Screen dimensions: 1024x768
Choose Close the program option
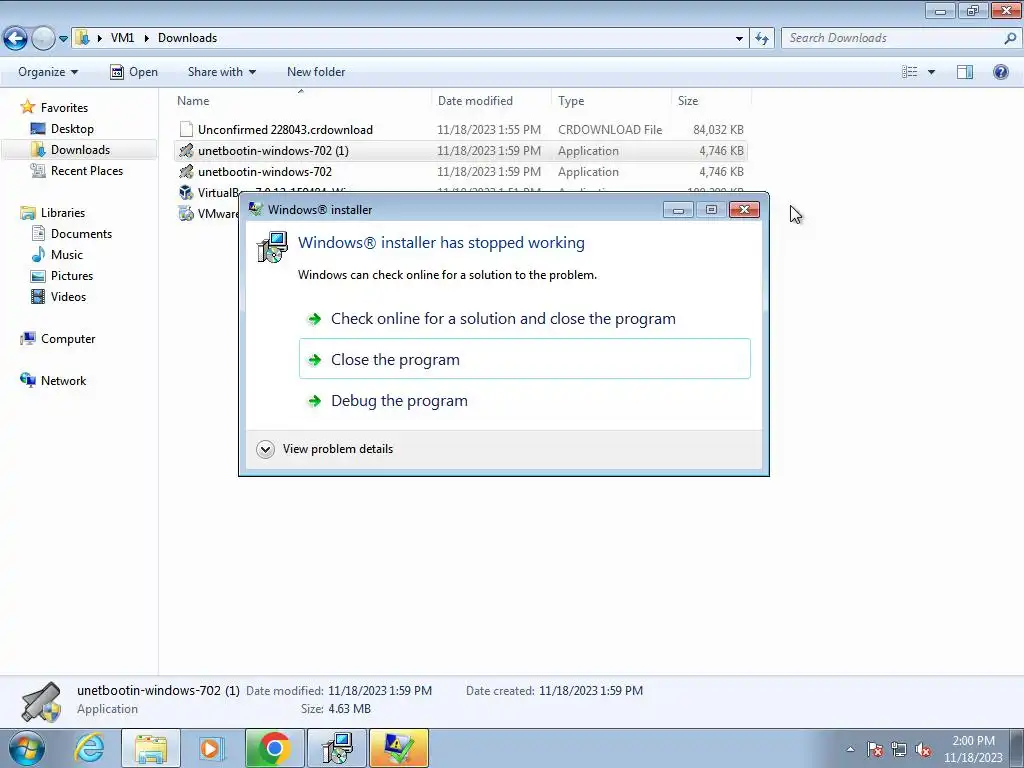tap(524, 359)
